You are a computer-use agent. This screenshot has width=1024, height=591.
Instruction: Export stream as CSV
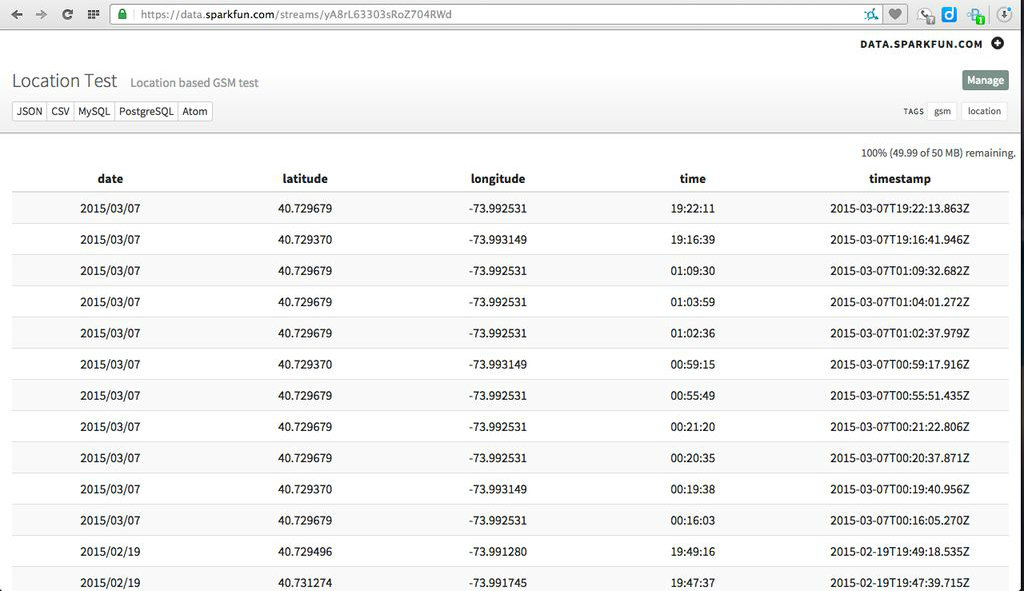60,111
